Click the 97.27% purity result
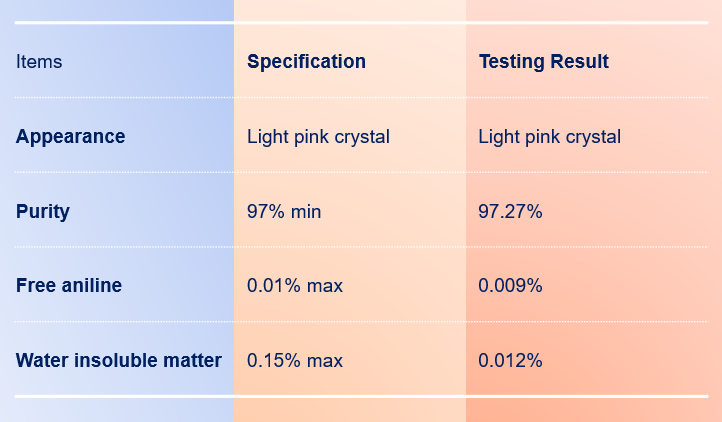722x422 pixels. coord(510,211)
